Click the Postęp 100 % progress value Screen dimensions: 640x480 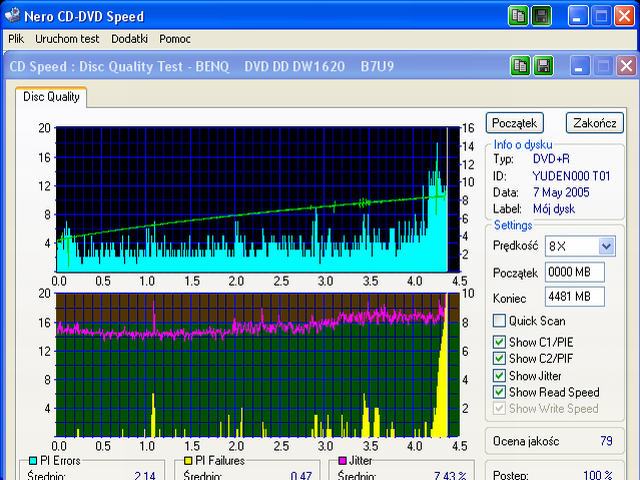(598, 475)
